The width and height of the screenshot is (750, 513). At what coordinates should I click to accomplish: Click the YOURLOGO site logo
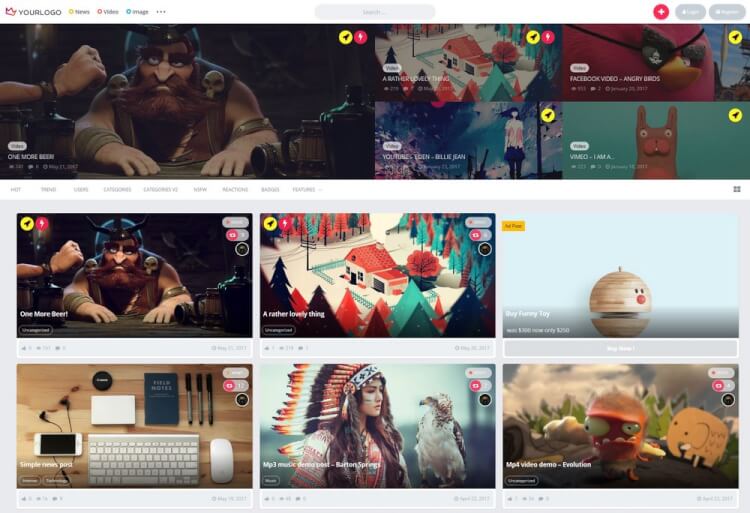[x=33, y=11]
